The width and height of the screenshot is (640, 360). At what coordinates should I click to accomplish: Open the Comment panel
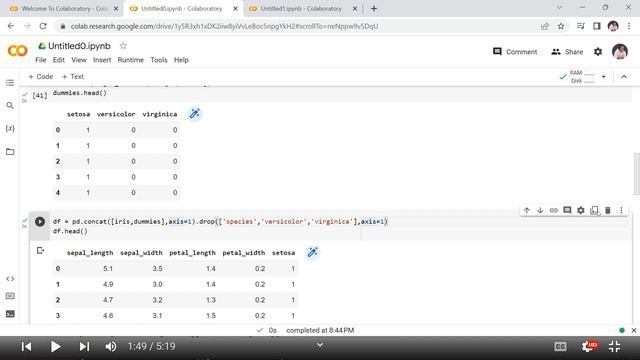click(515, 52)
